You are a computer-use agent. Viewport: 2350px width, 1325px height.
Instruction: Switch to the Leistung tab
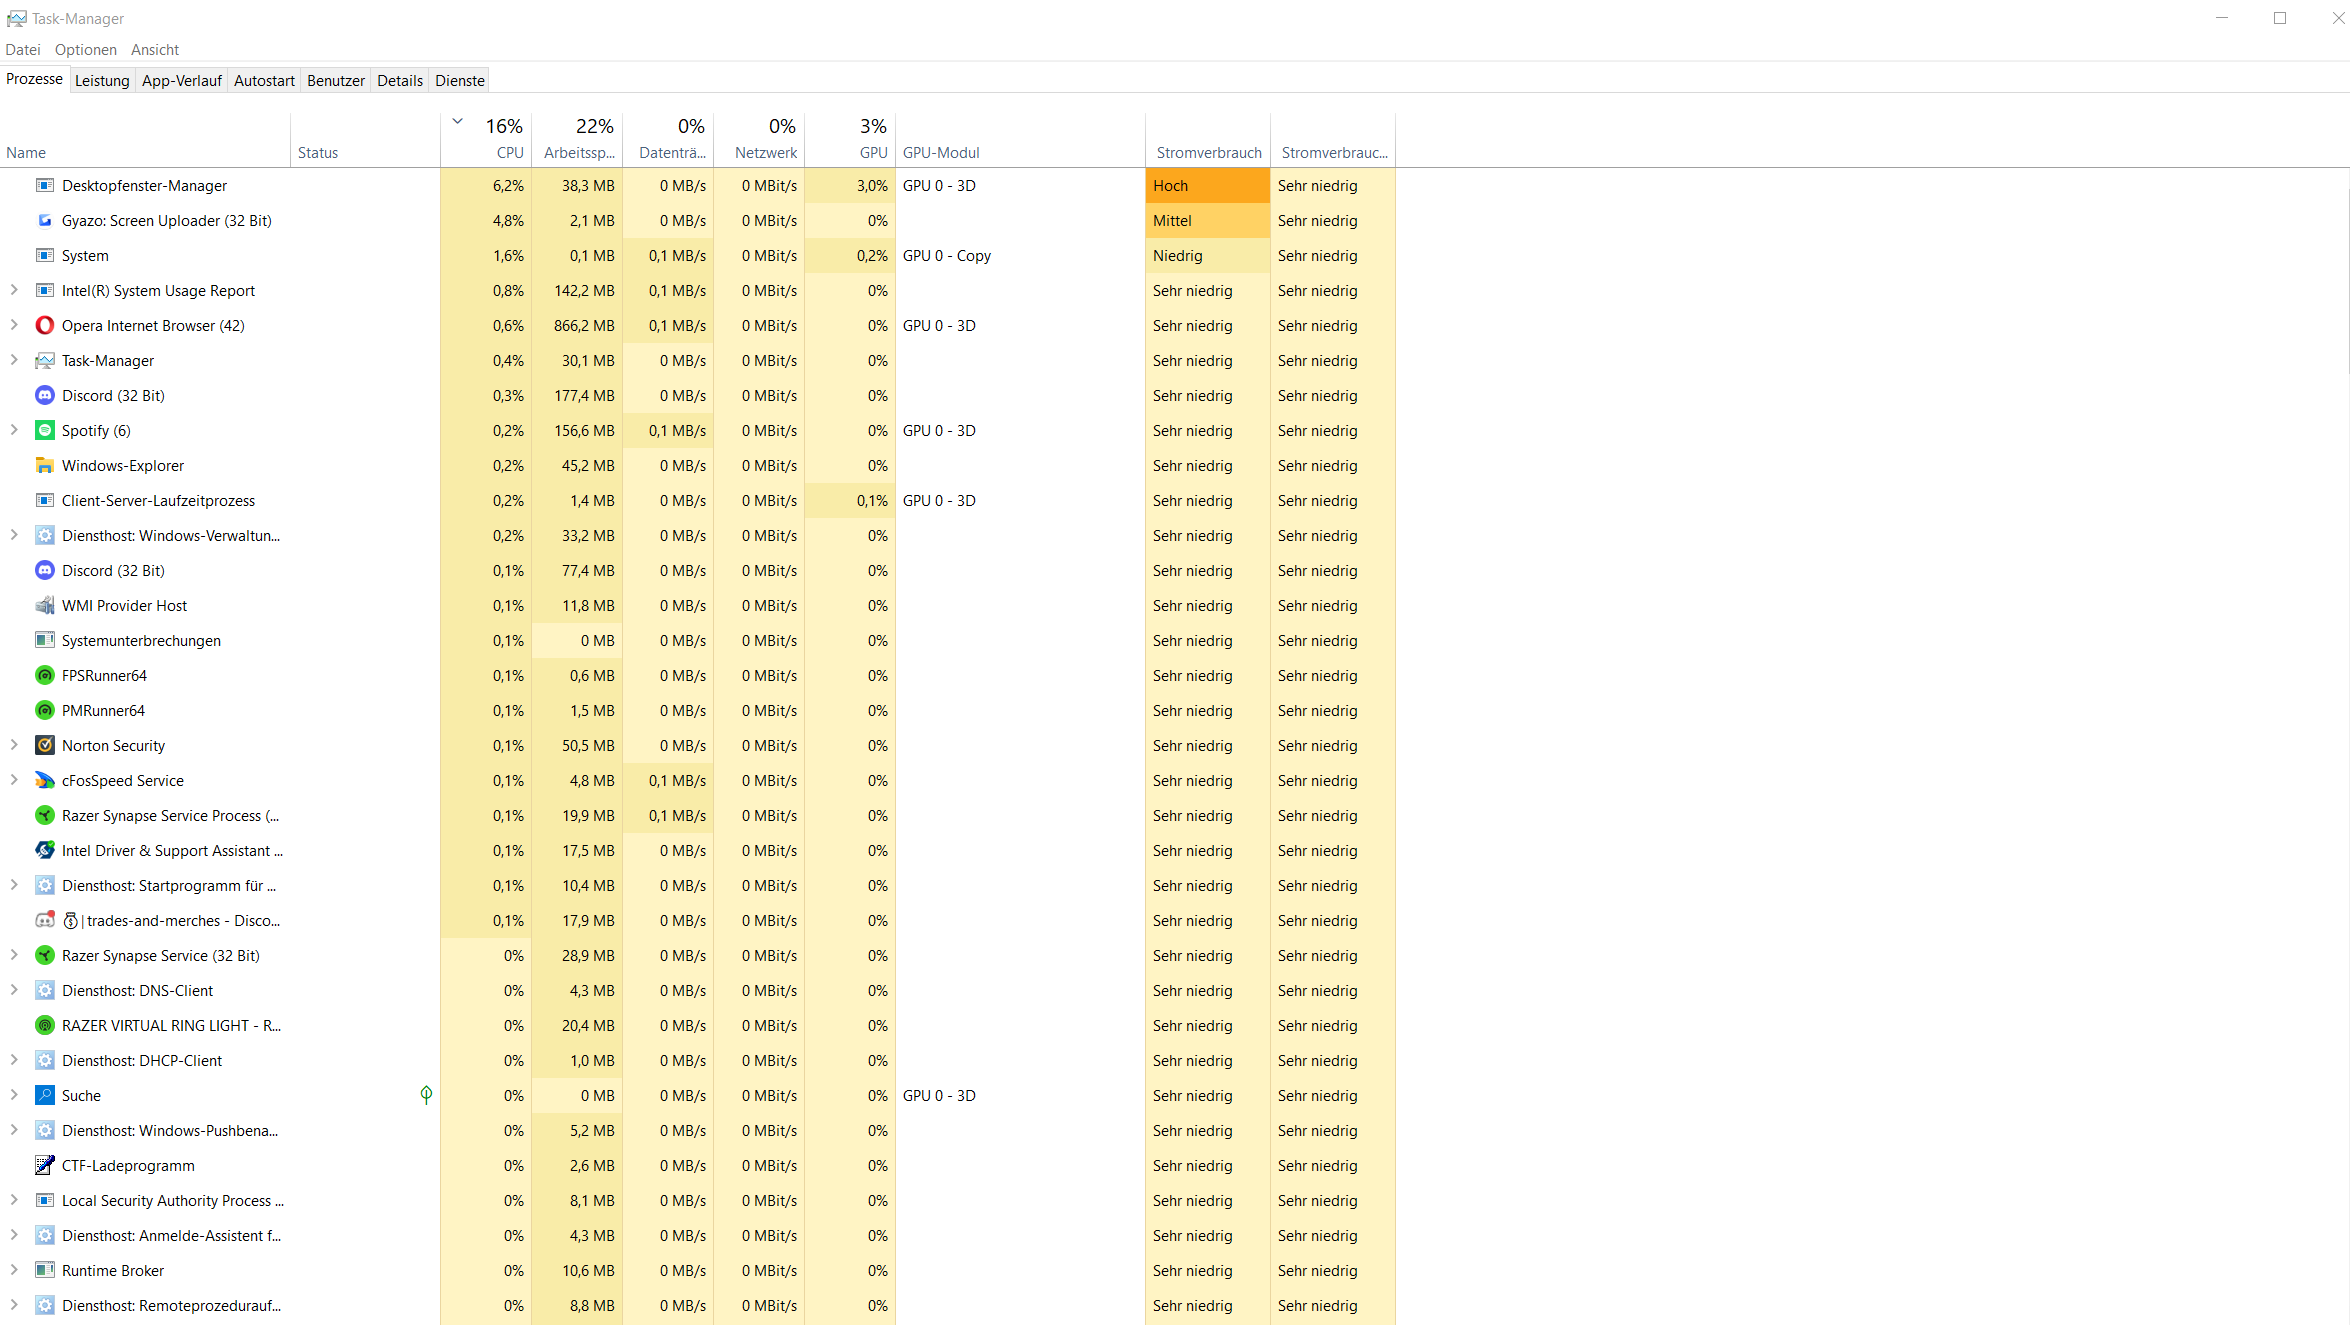coord(102,81)
